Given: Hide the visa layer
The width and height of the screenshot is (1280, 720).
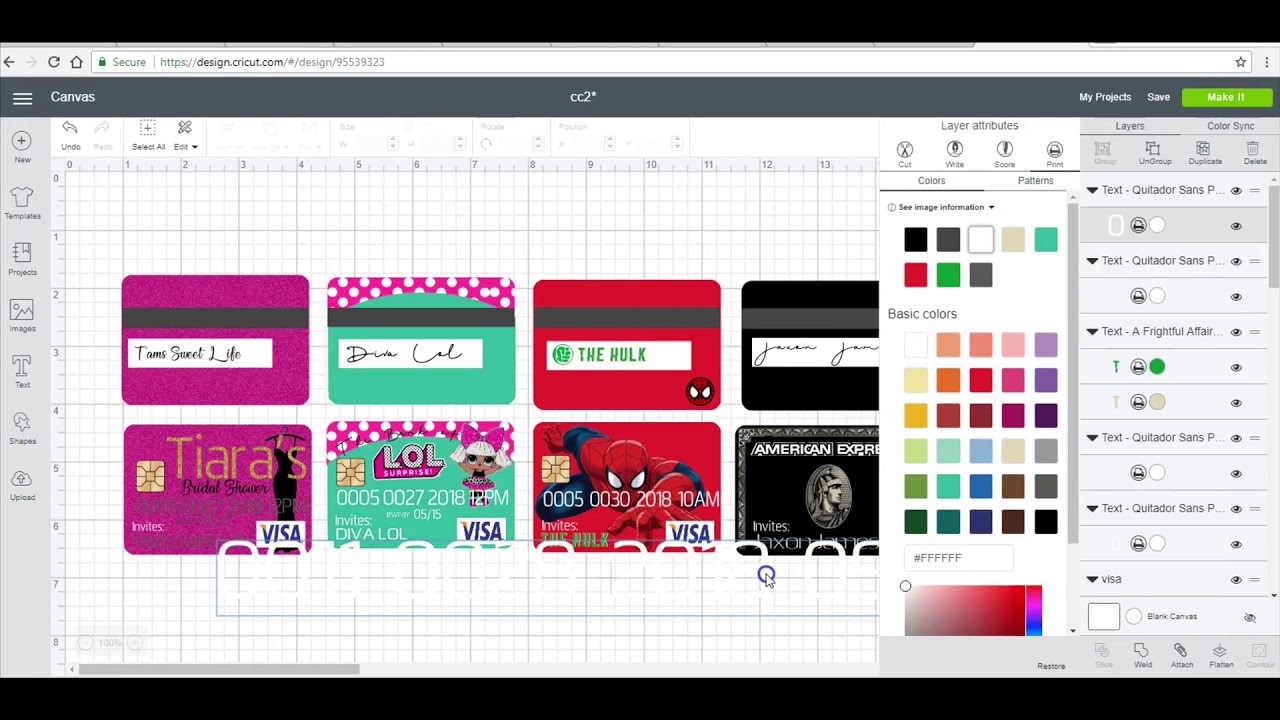Looking at the screenshot, I should [1236, 580].
